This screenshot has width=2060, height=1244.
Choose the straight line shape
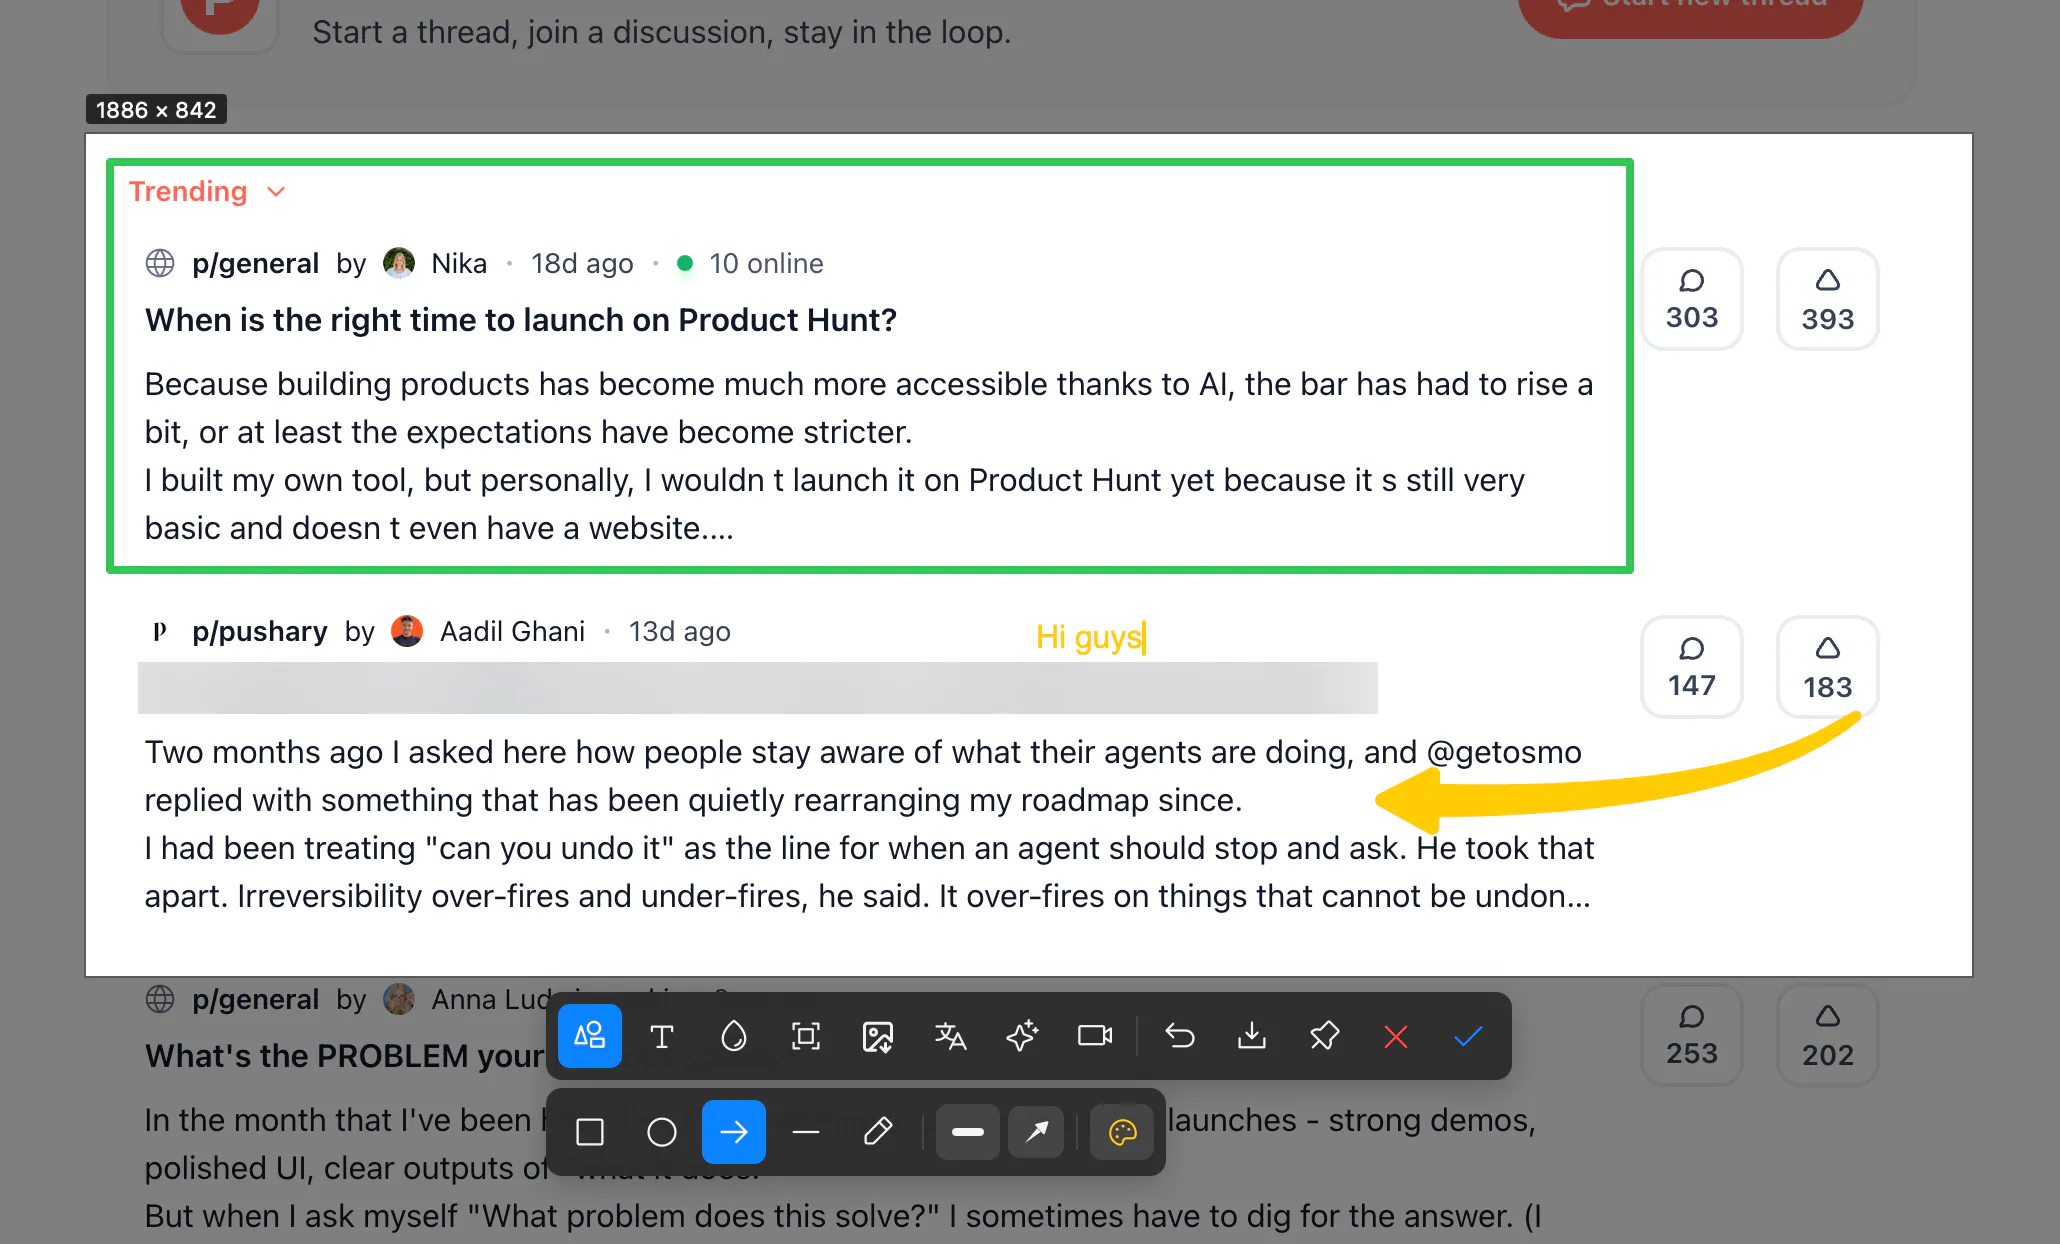[806, 1132]
